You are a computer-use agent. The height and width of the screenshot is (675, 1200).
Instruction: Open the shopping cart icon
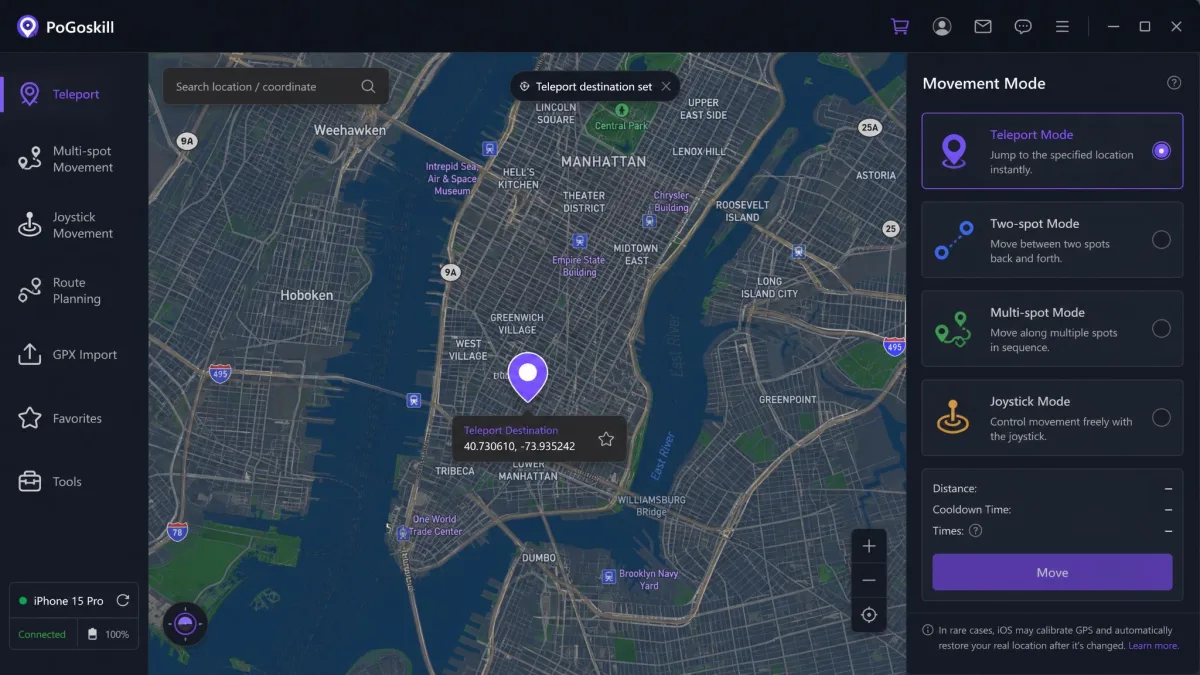pos(900,27)
